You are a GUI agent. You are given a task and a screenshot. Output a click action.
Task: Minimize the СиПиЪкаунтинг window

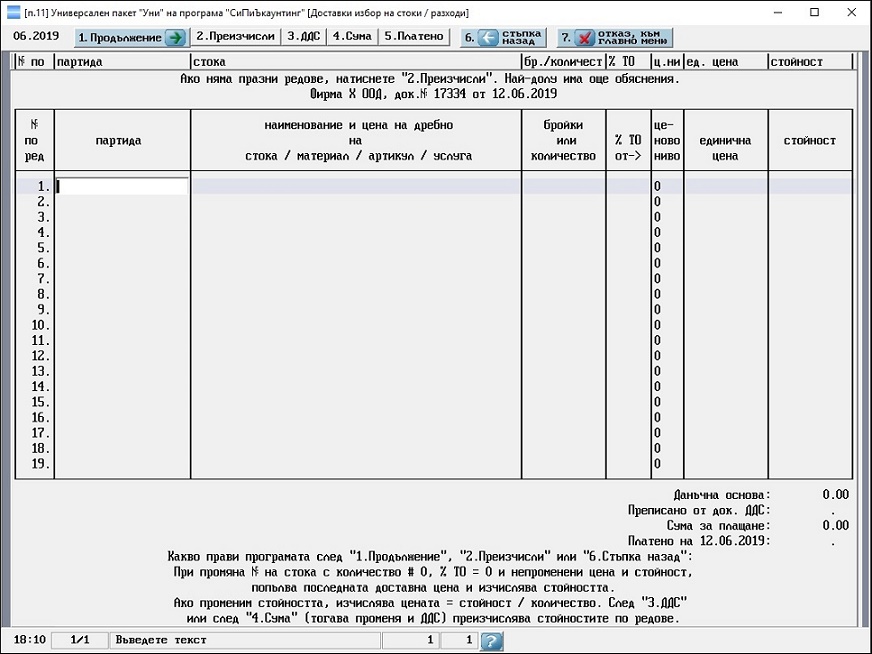click(x=778, y=12)
